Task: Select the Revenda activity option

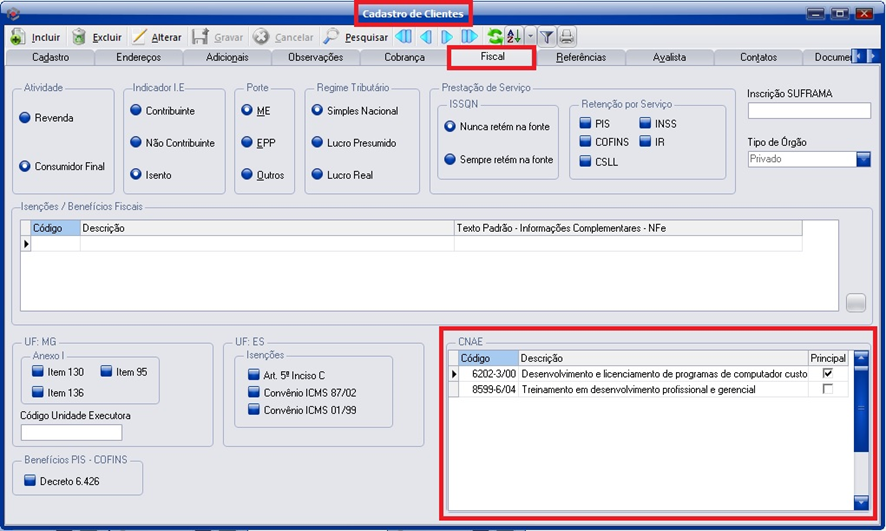Action: click(26, 118)
